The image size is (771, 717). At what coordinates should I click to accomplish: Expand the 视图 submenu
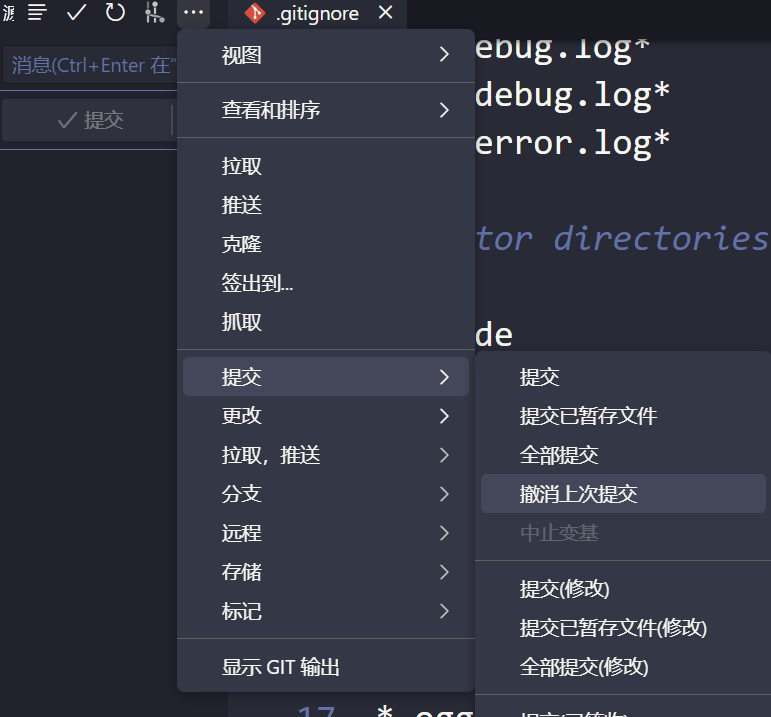point(326,55)
